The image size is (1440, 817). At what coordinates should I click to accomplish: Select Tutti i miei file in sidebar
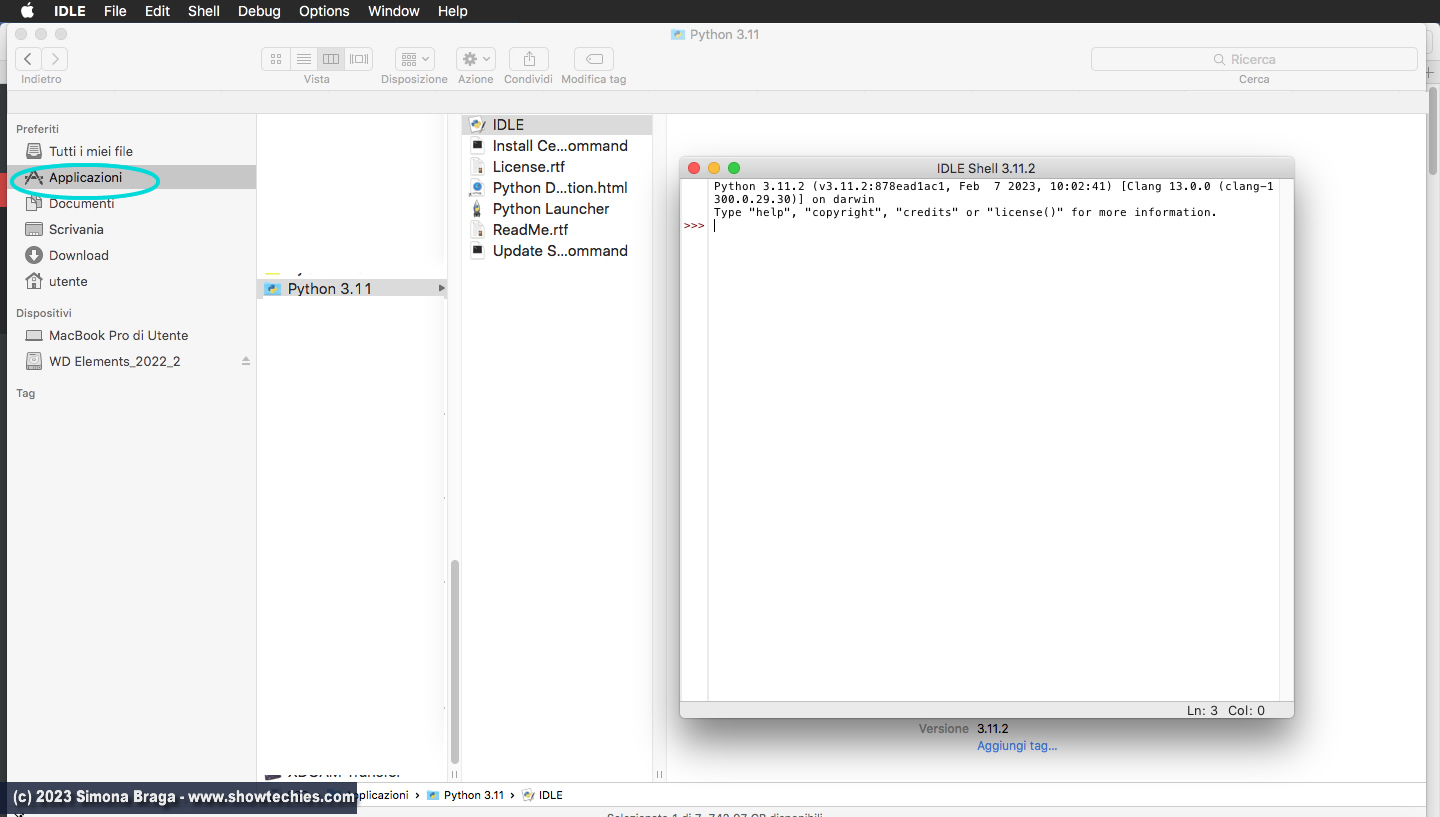coord(132,151)
